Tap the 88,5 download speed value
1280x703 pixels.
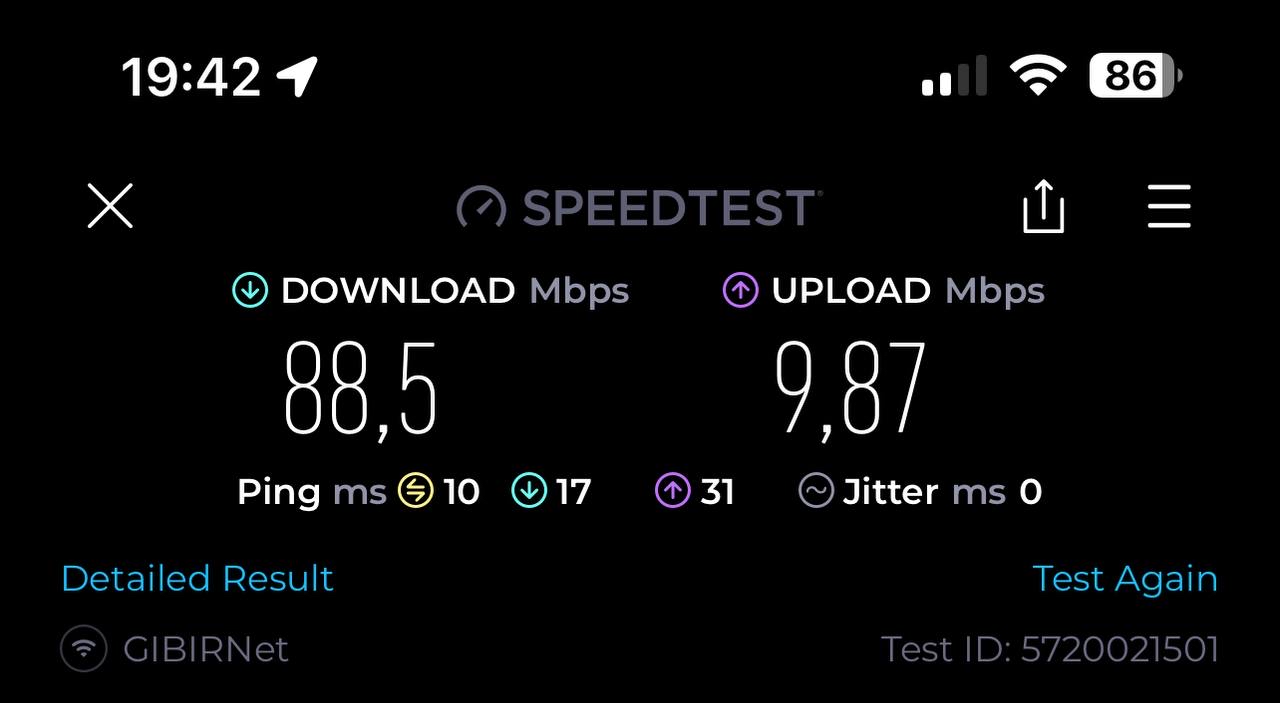coord(361,388)
